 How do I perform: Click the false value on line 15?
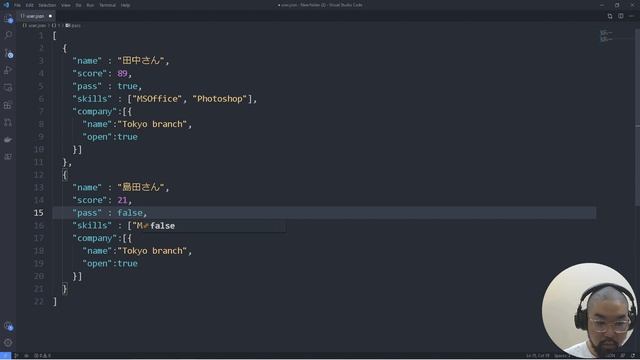tap(130, 213)
